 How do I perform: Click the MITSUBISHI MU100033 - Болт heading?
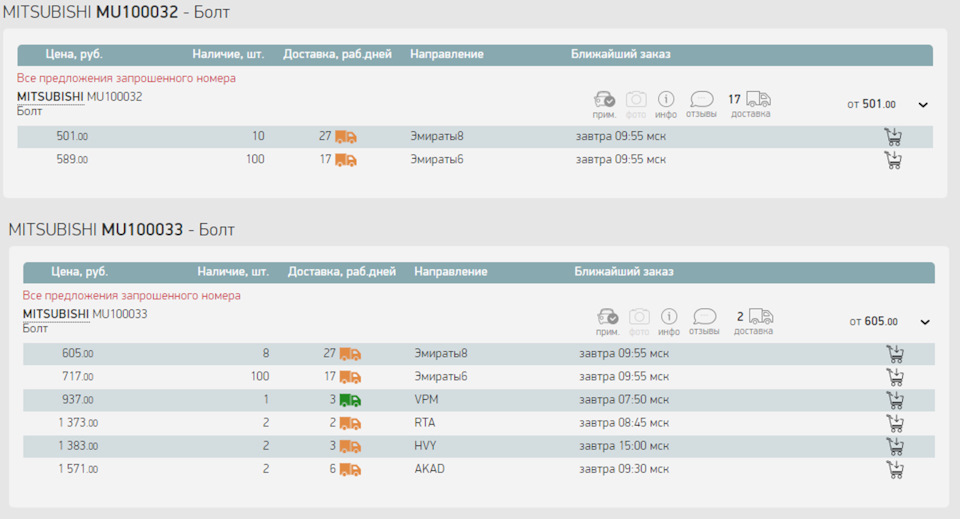[x=121, y=230]
